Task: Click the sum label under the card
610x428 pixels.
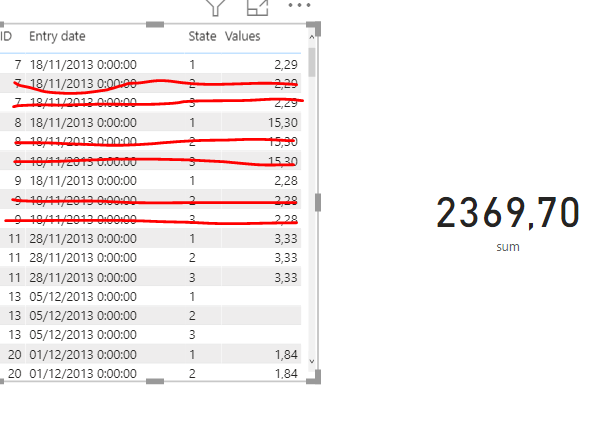Action: [508, 247]
